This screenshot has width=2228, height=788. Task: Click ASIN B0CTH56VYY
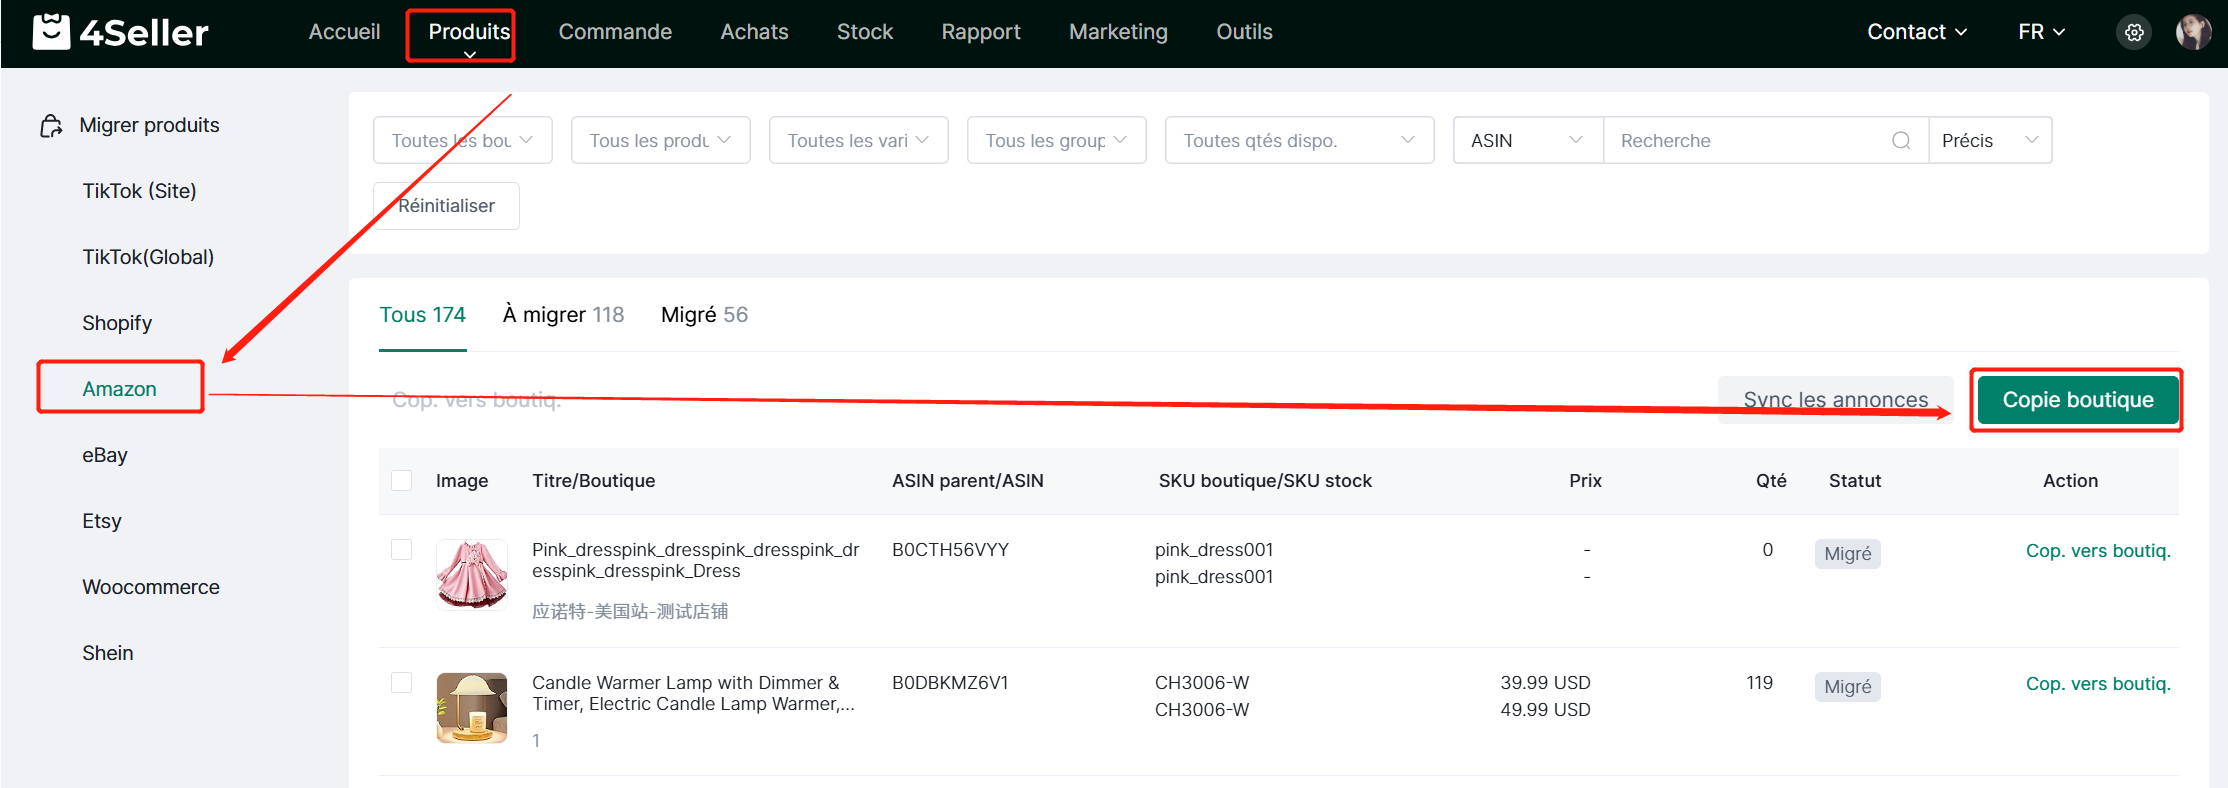pyautogui.click(x=950, y=550)
